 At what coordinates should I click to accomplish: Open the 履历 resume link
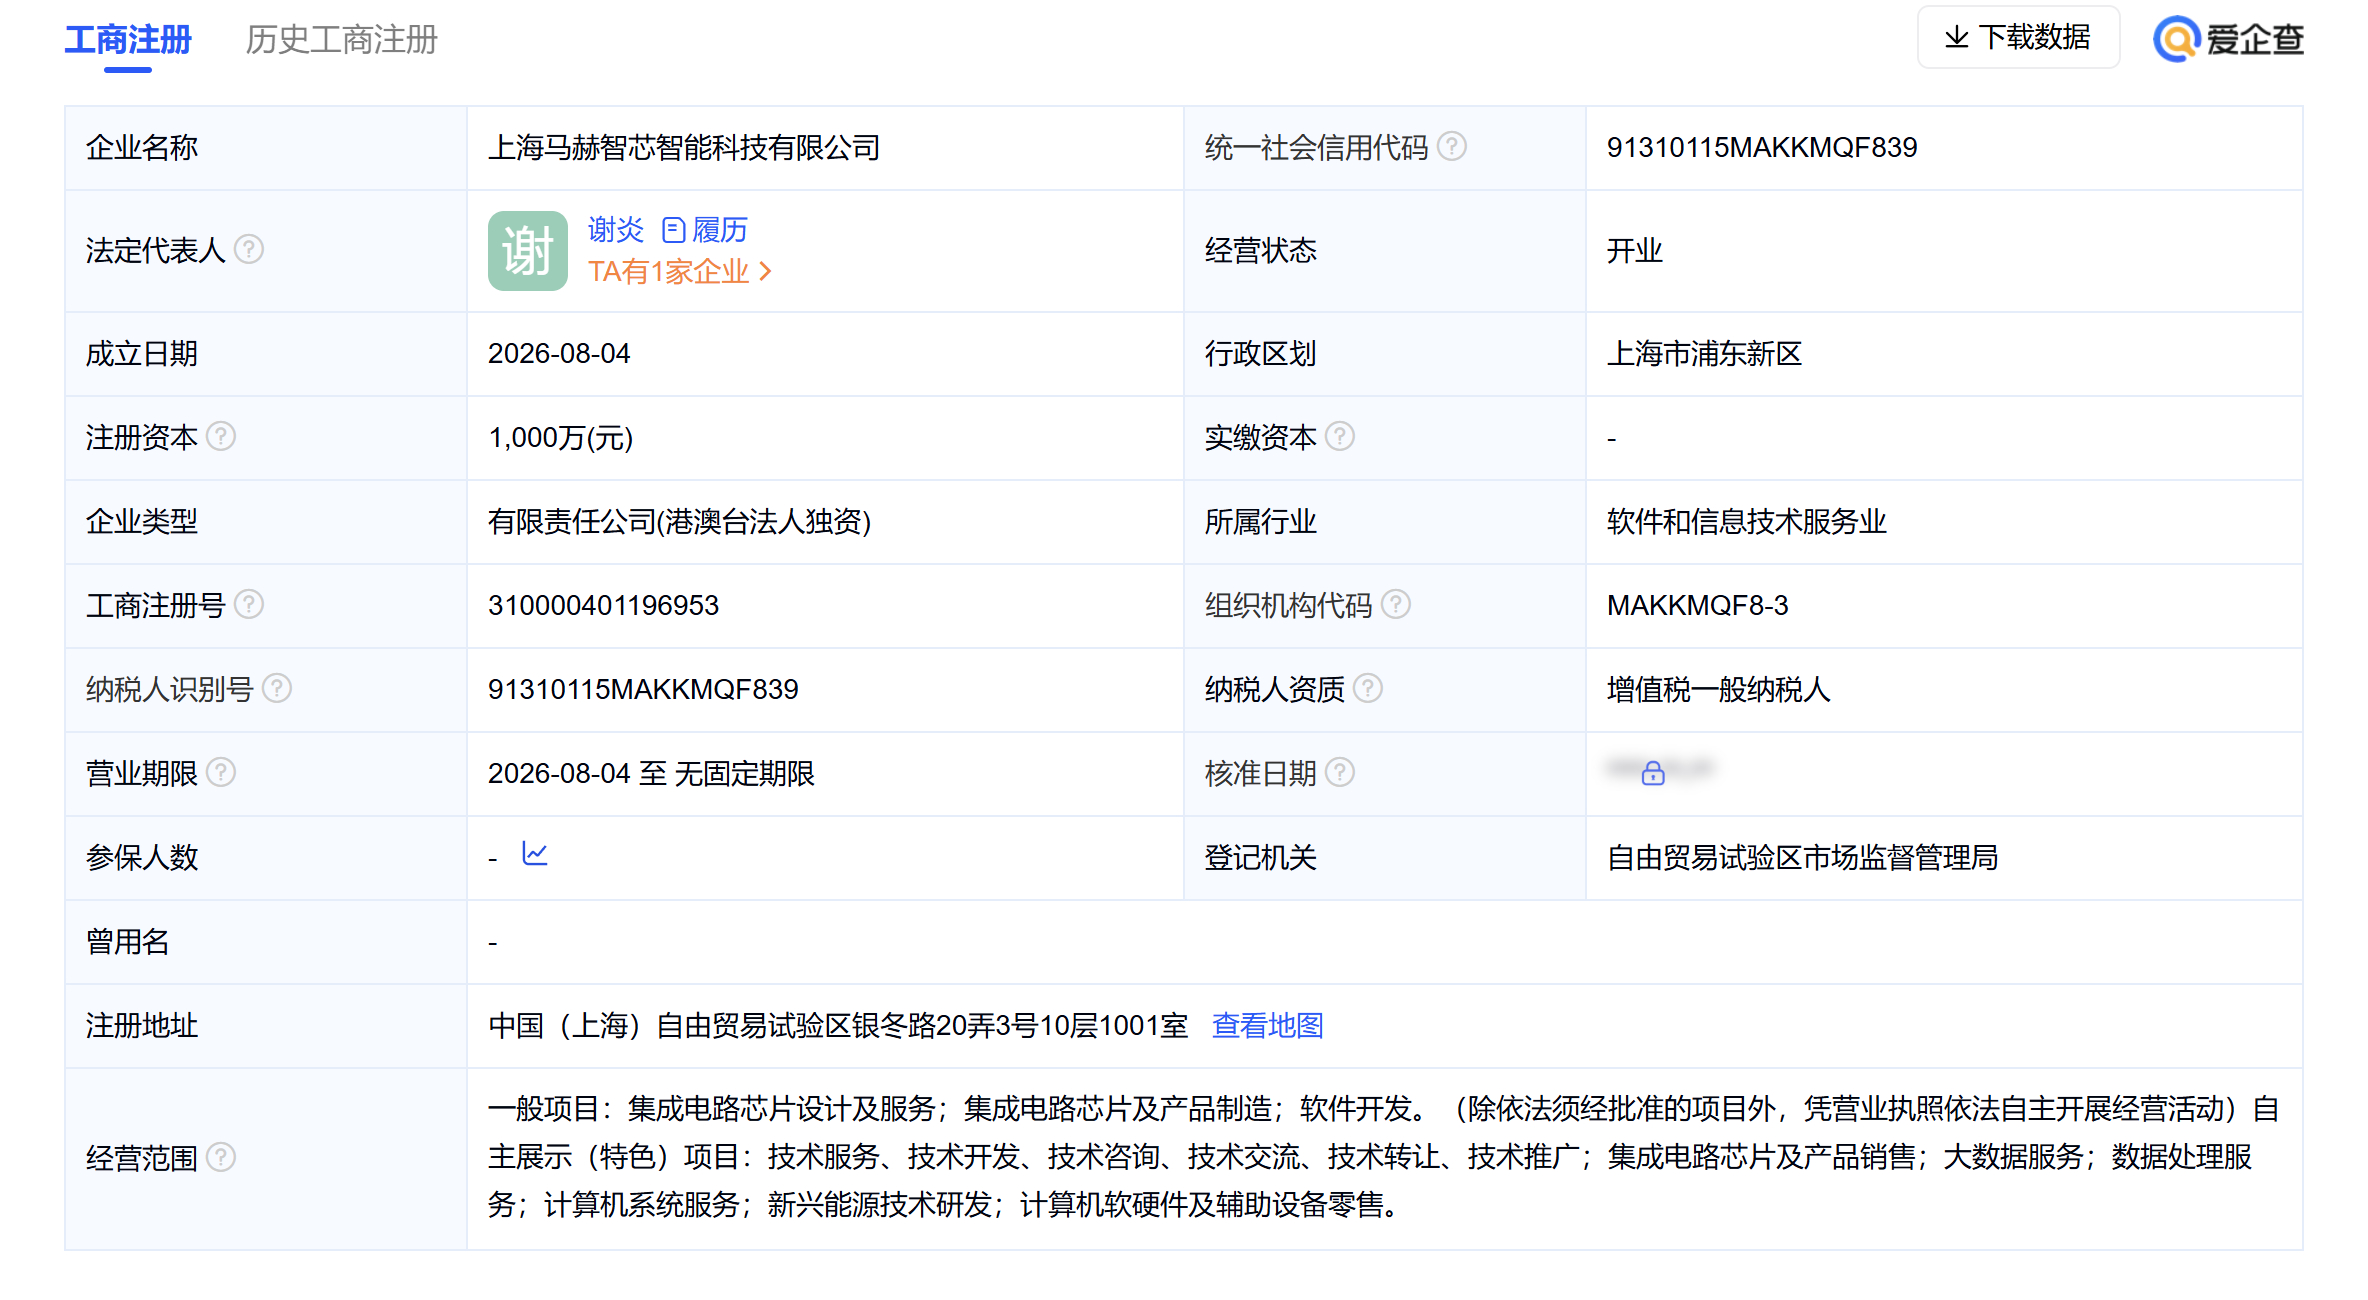click(x=705, y=230)
